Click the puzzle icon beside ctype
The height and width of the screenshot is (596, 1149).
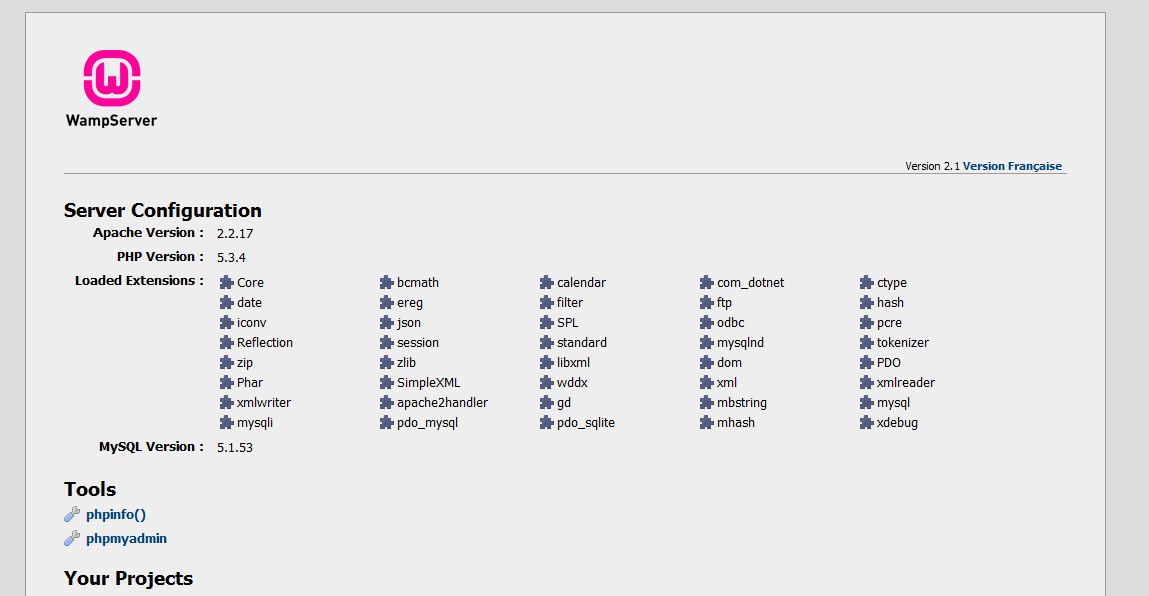[x=867, y=282]
